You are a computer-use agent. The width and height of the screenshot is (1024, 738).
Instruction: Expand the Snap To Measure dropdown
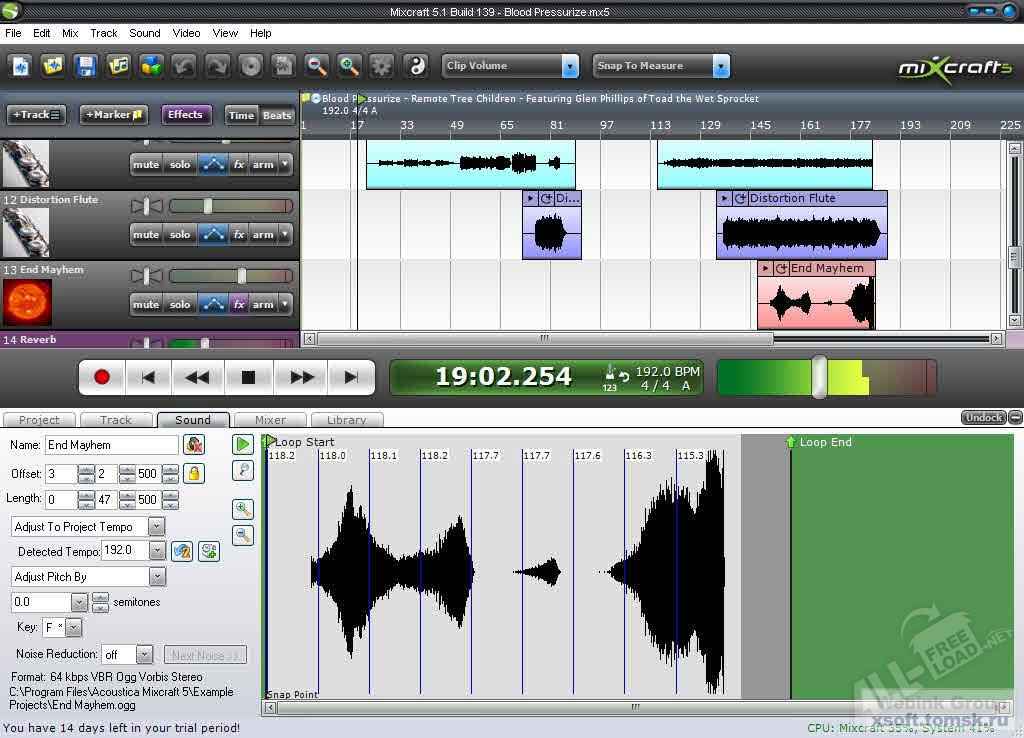tap(720, 66)
